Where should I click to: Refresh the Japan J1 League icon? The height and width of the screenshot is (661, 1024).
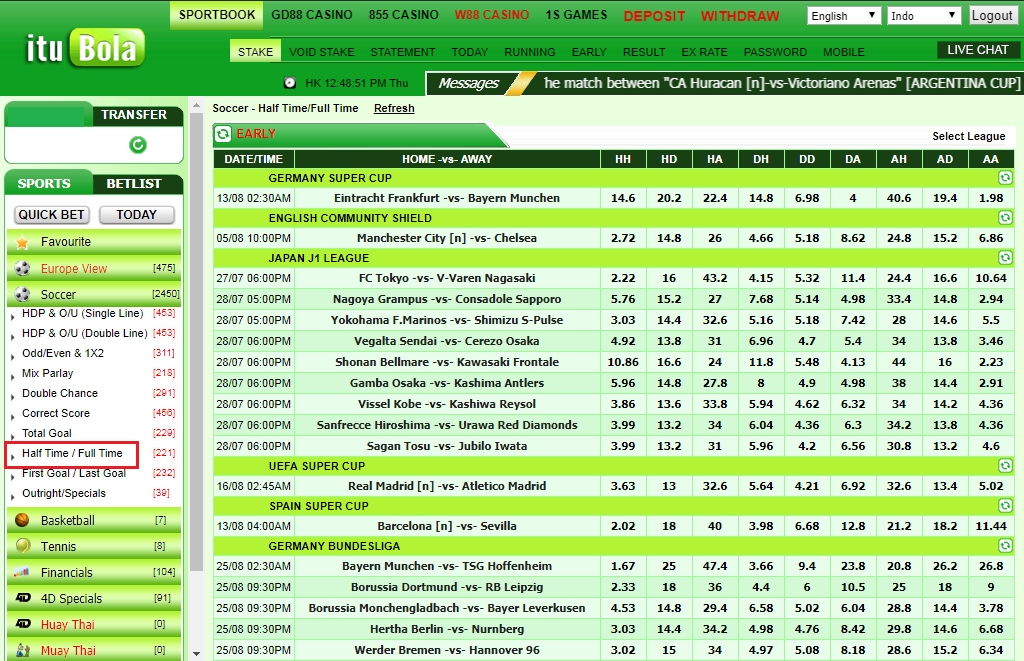(x=1005, y=258)
